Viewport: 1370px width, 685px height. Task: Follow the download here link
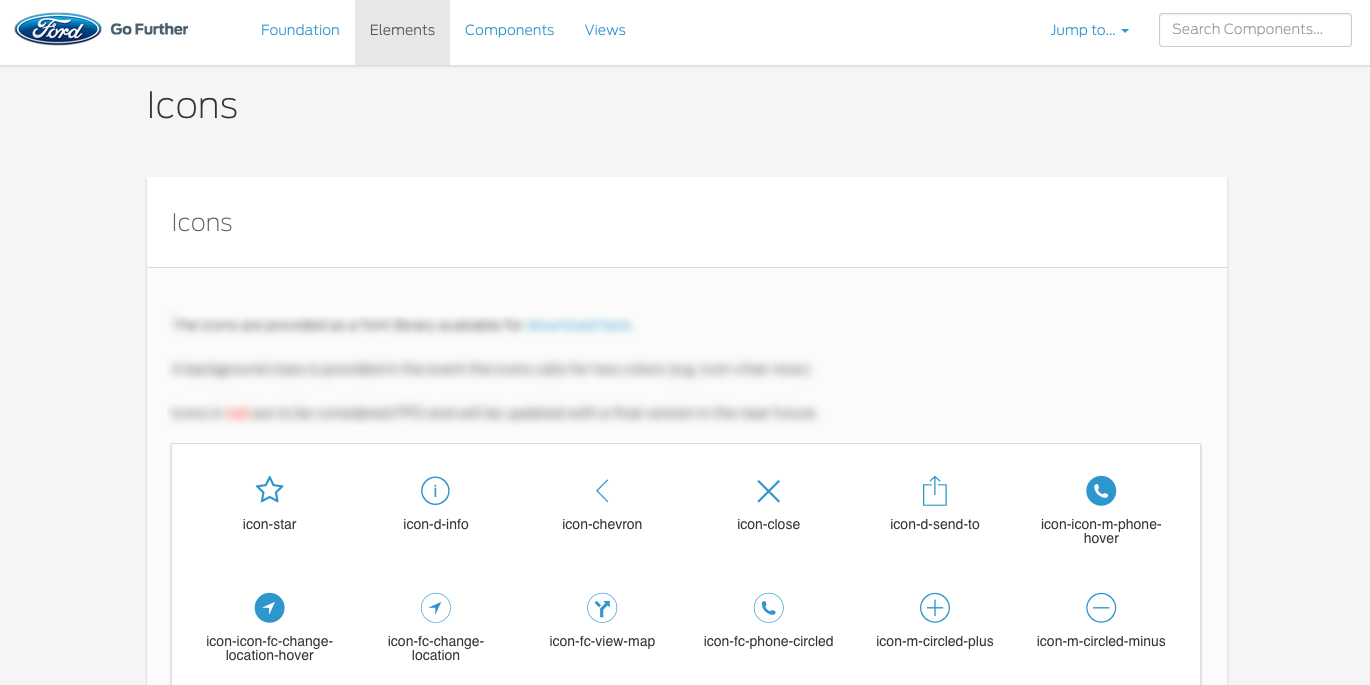pyautogui.click(x=579, y=325)
